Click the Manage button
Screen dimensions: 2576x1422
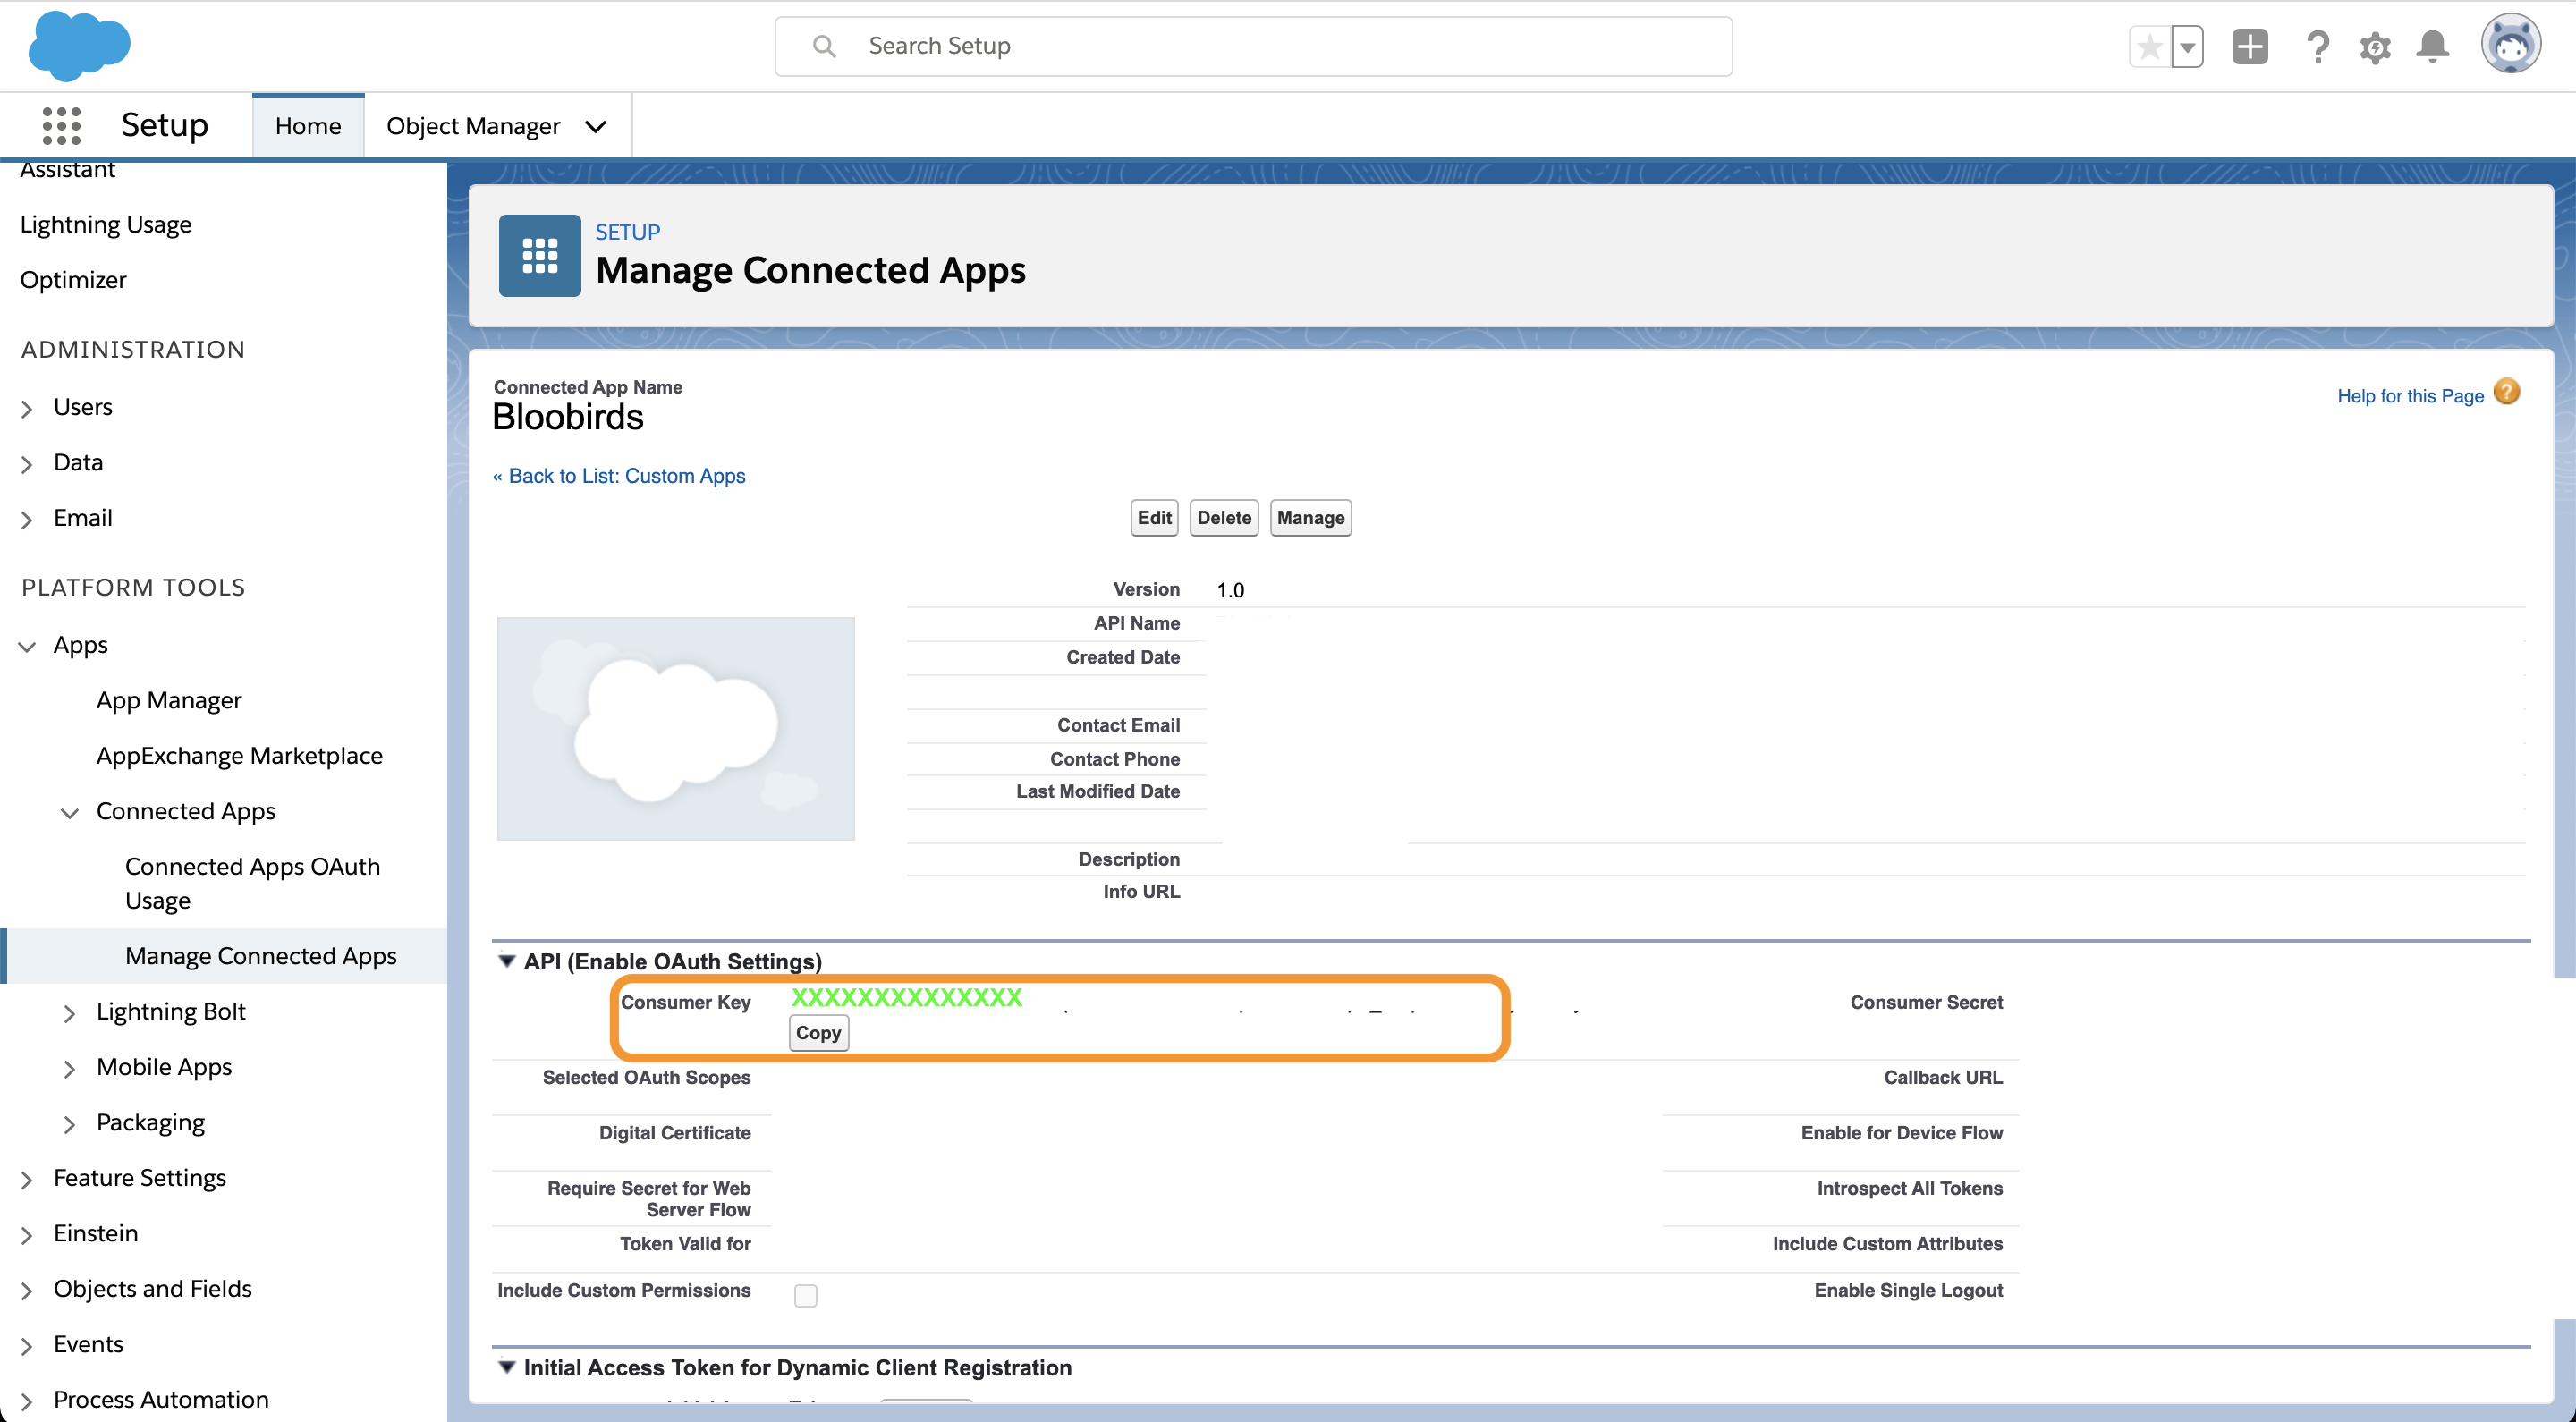tap(1310, 518)
